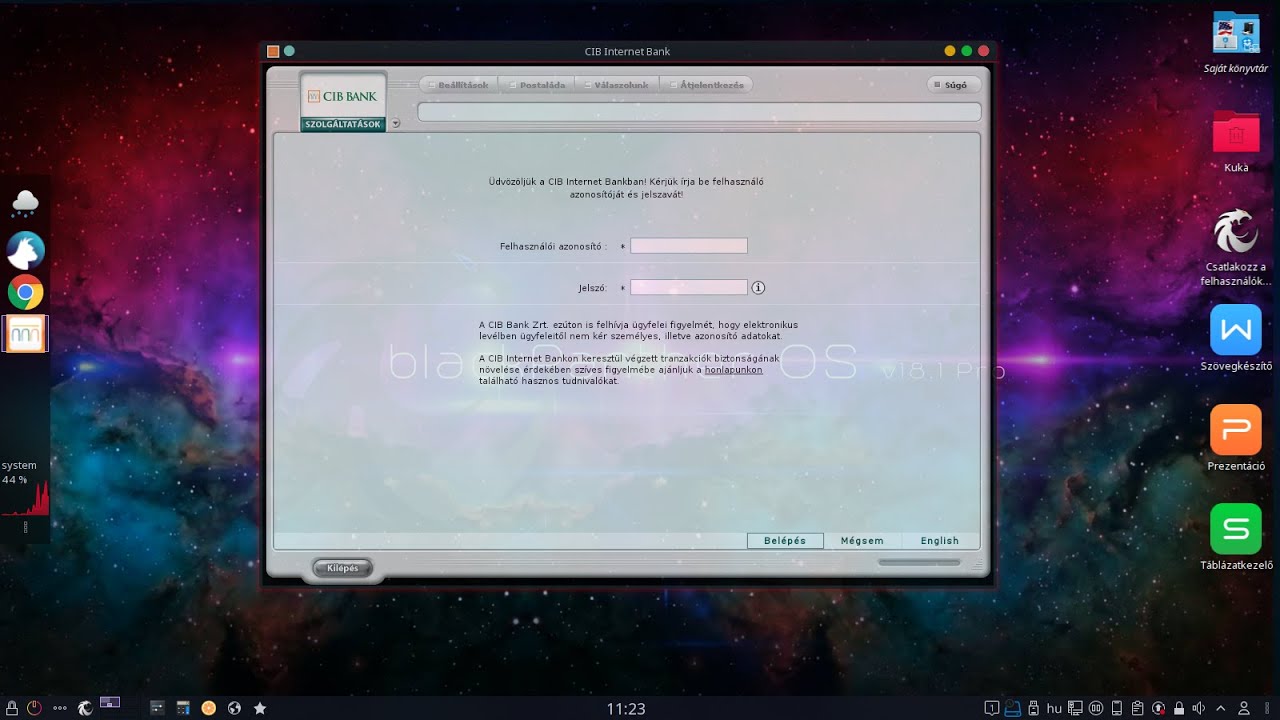1280x720 pixels.
Task: Click the Súgó help button
Action: 953,85
